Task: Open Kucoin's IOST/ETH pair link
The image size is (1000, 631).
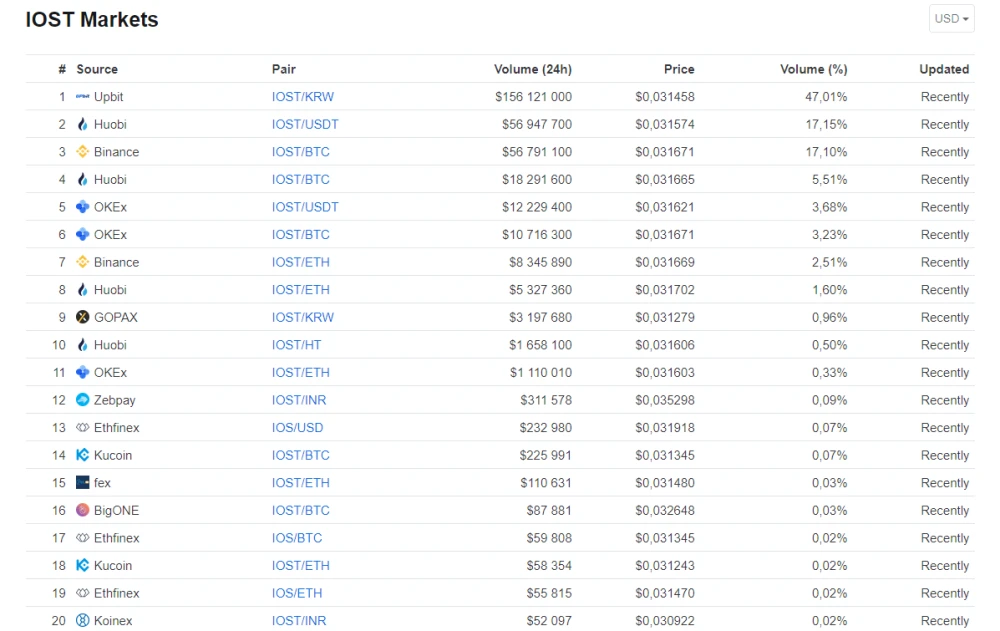Action: coord(300,565)
